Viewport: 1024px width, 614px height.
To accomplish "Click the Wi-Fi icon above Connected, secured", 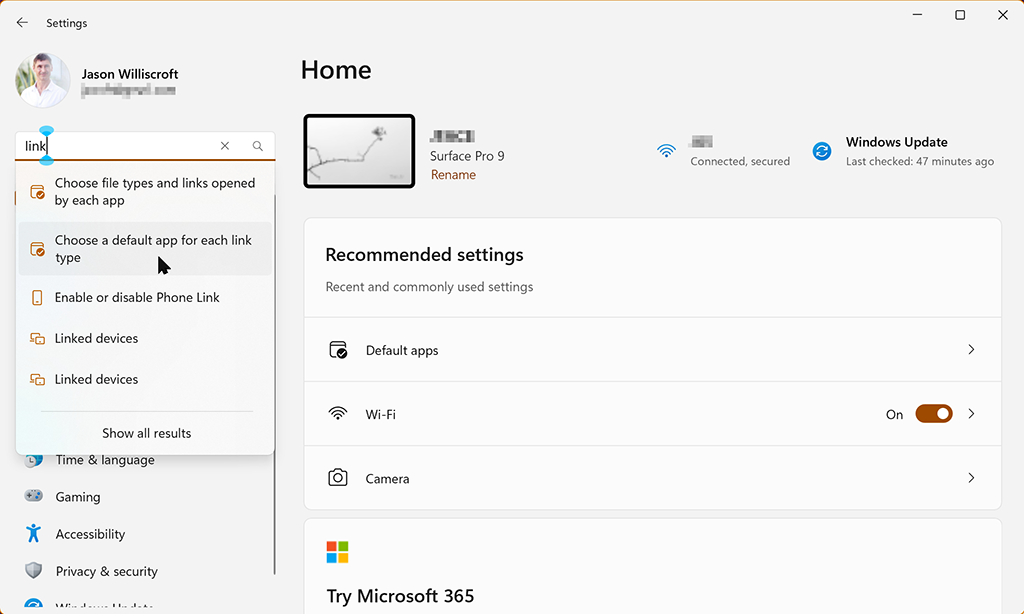I will (x=666, y=151).
